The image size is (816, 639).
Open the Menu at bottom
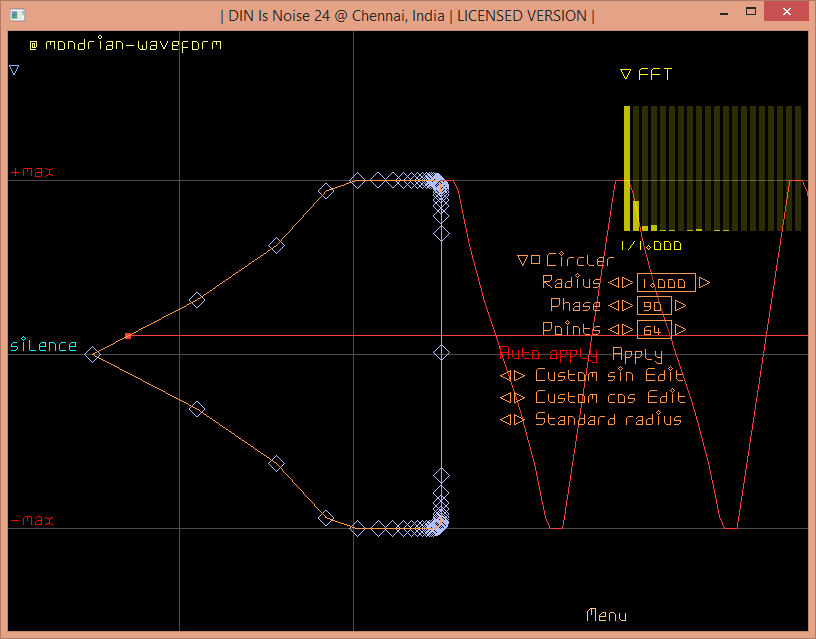click(x=606, y=615)
